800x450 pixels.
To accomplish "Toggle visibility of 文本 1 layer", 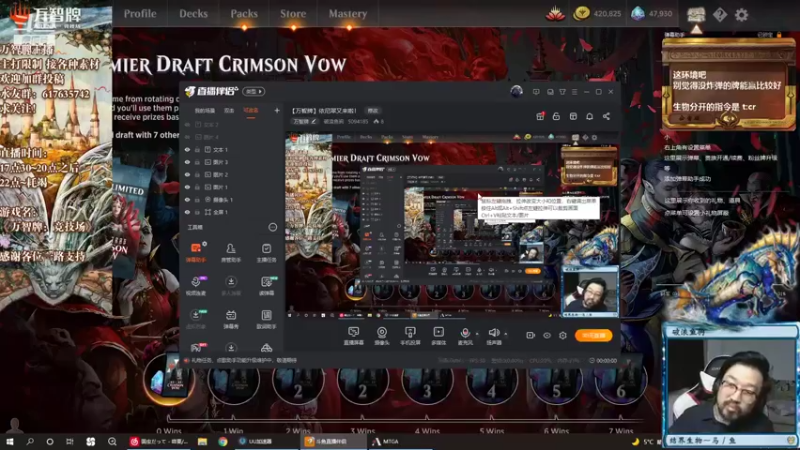I will pos(187,149).
